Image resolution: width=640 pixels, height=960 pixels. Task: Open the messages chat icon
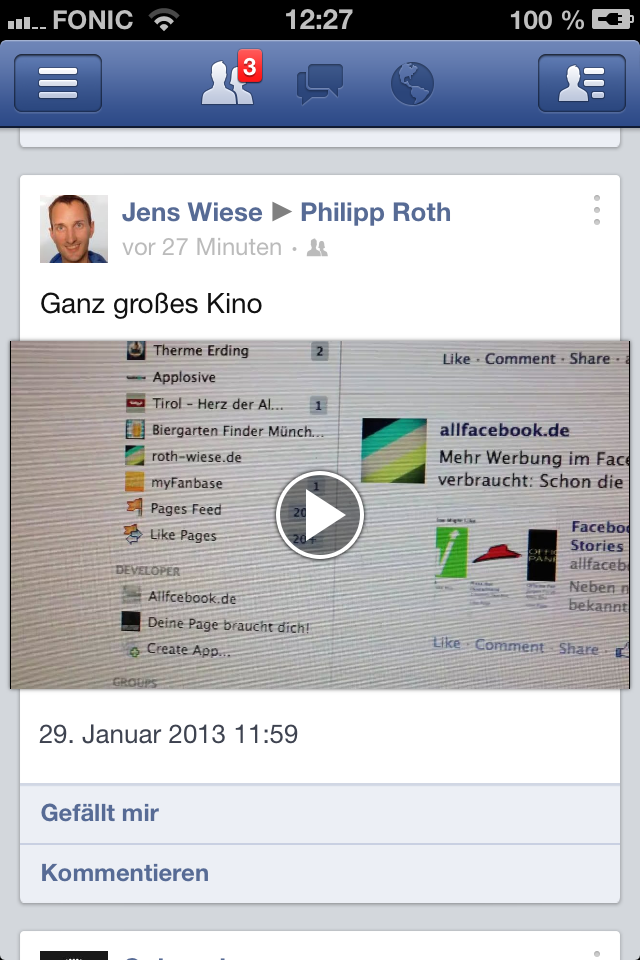(x=320, y=84)
